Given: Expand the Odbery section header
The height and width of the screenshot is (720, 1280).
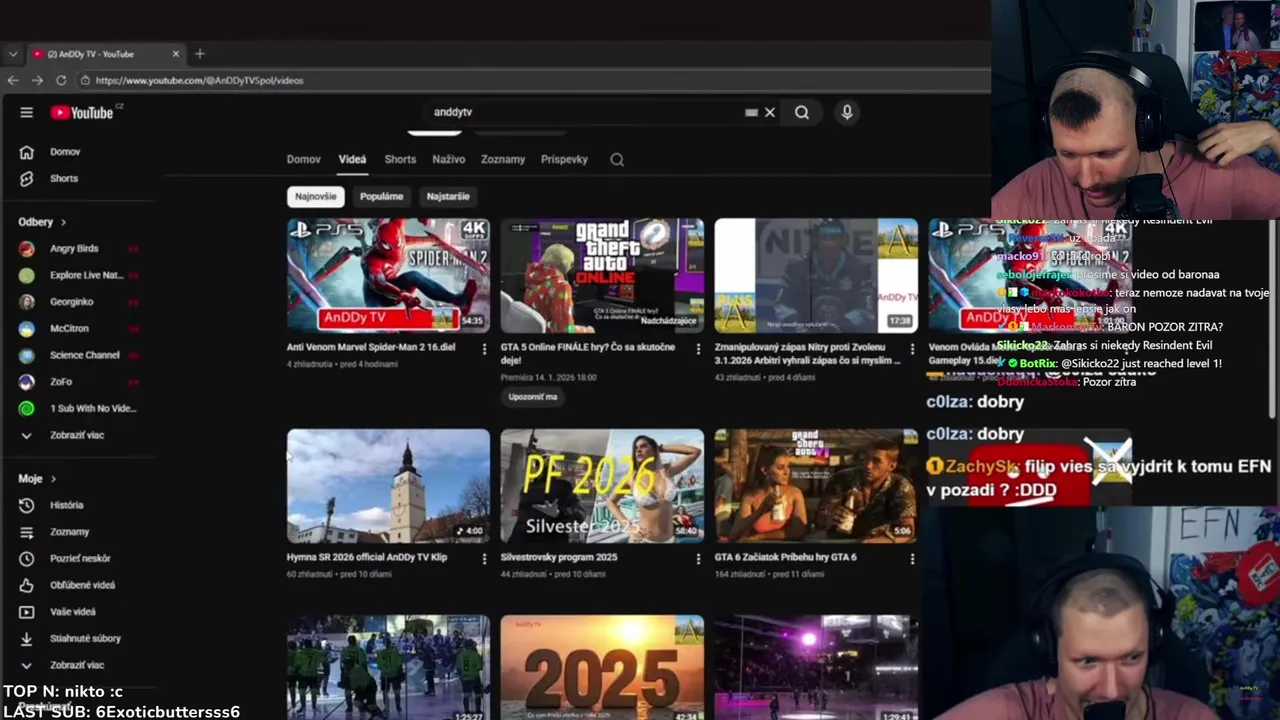Looking at the screenshot, I should click(42, 222).
